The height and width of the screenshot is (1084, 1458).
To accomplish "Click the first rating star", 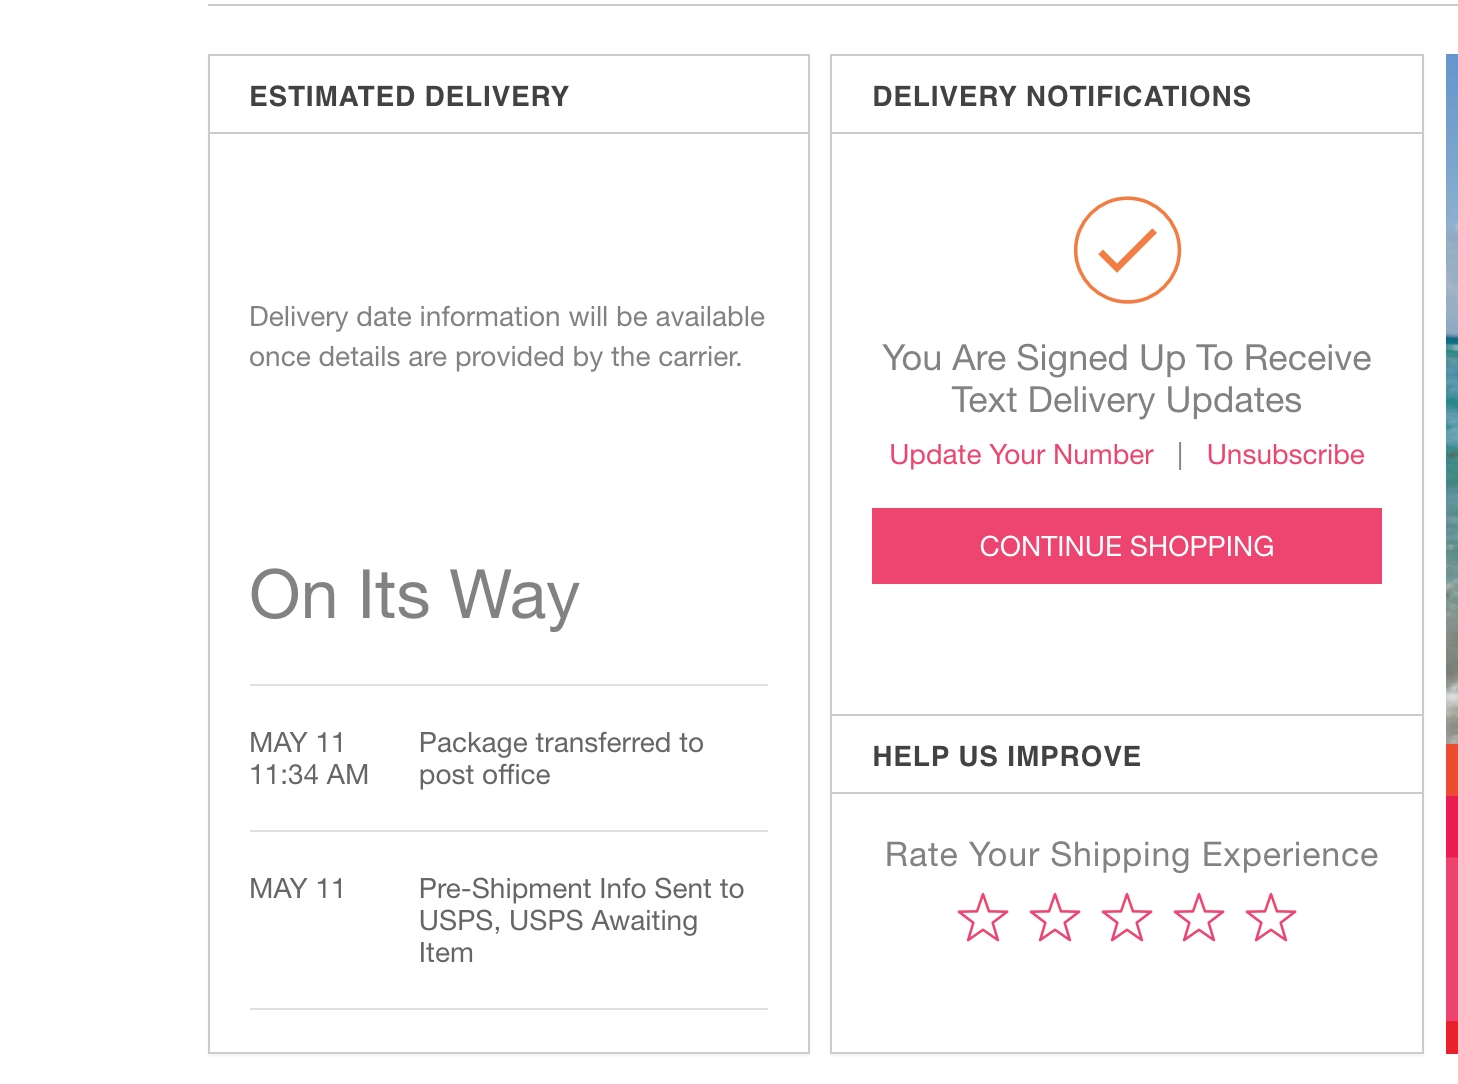I will 982,918.
